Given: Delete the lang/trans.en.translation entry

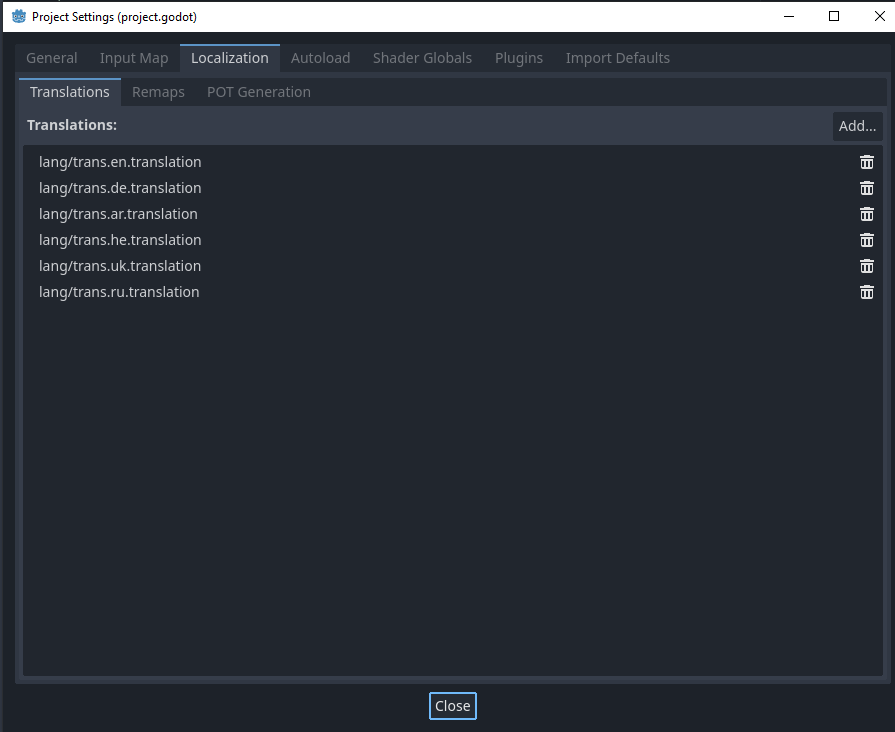Looking at the screenshot, I should pyautogui.click(x=866, y=162).
